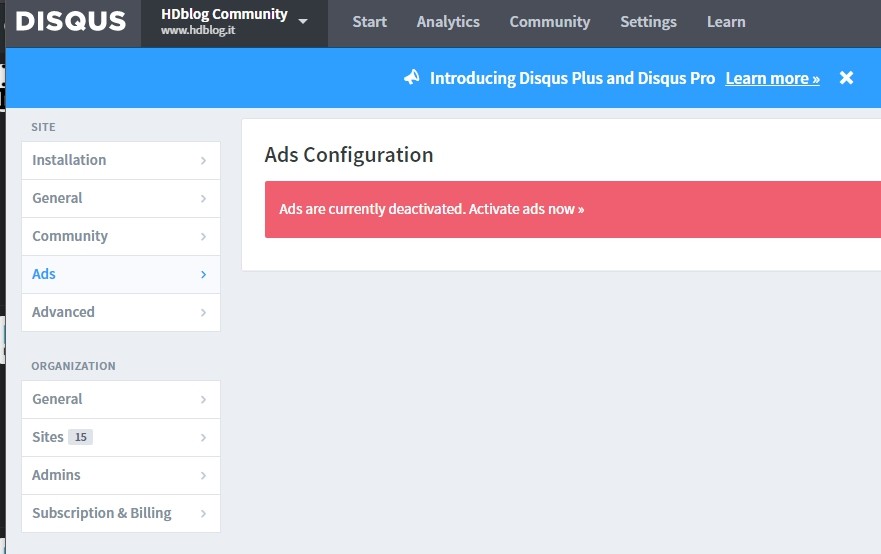This screenshot has width=881, height=554.
Task: Click the 15 badge beside Sites
Action: [80, 437]
